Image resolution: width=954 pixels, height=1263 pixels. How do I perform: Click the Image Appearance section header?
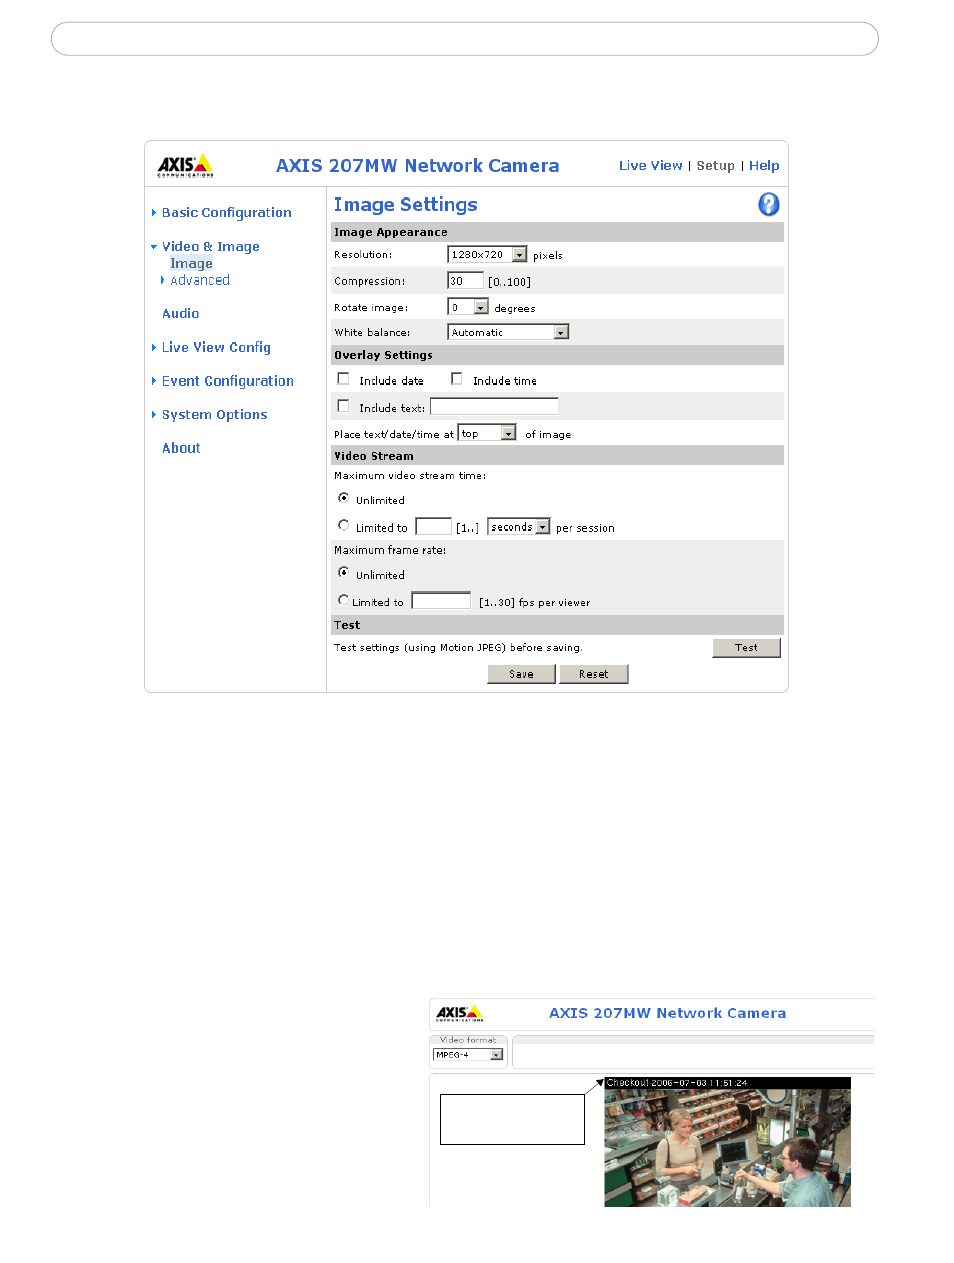coord(557,232)
